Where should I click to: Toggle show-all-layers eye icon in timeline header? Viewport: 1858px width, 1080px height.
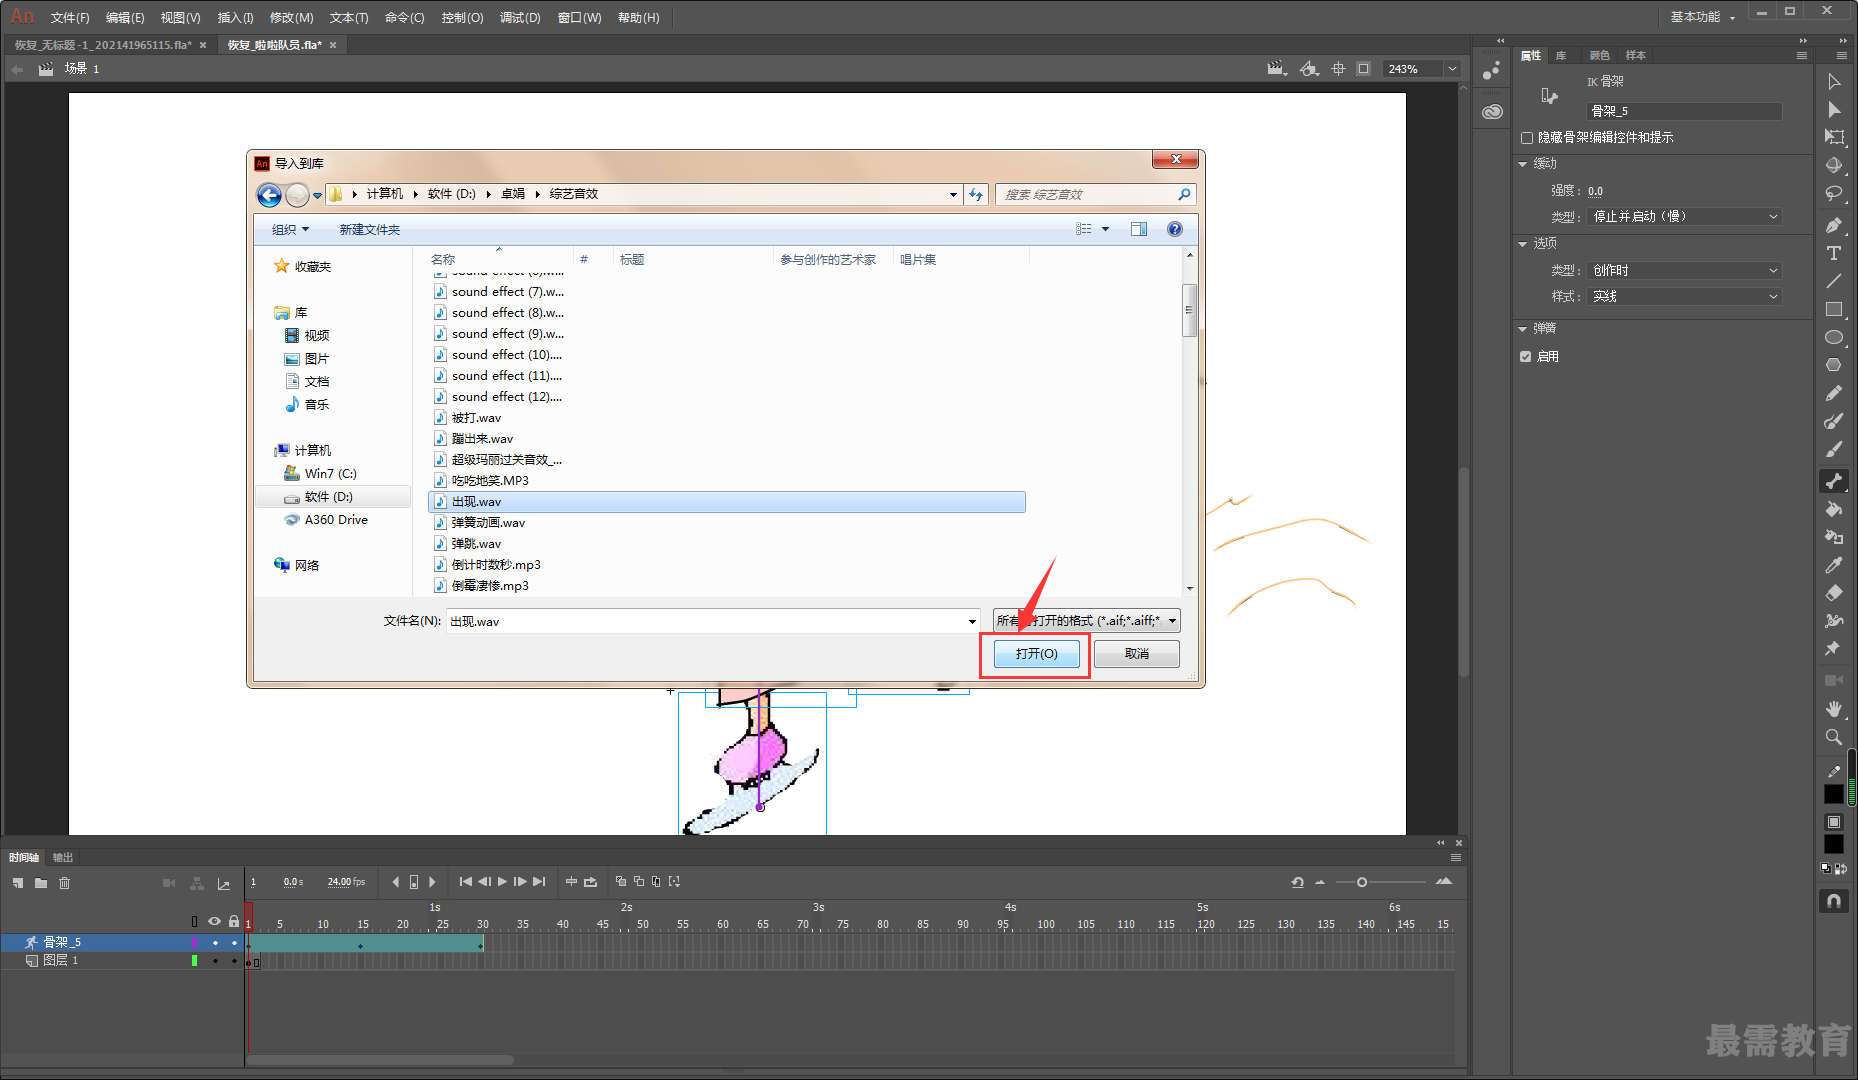tap(214, 921)
